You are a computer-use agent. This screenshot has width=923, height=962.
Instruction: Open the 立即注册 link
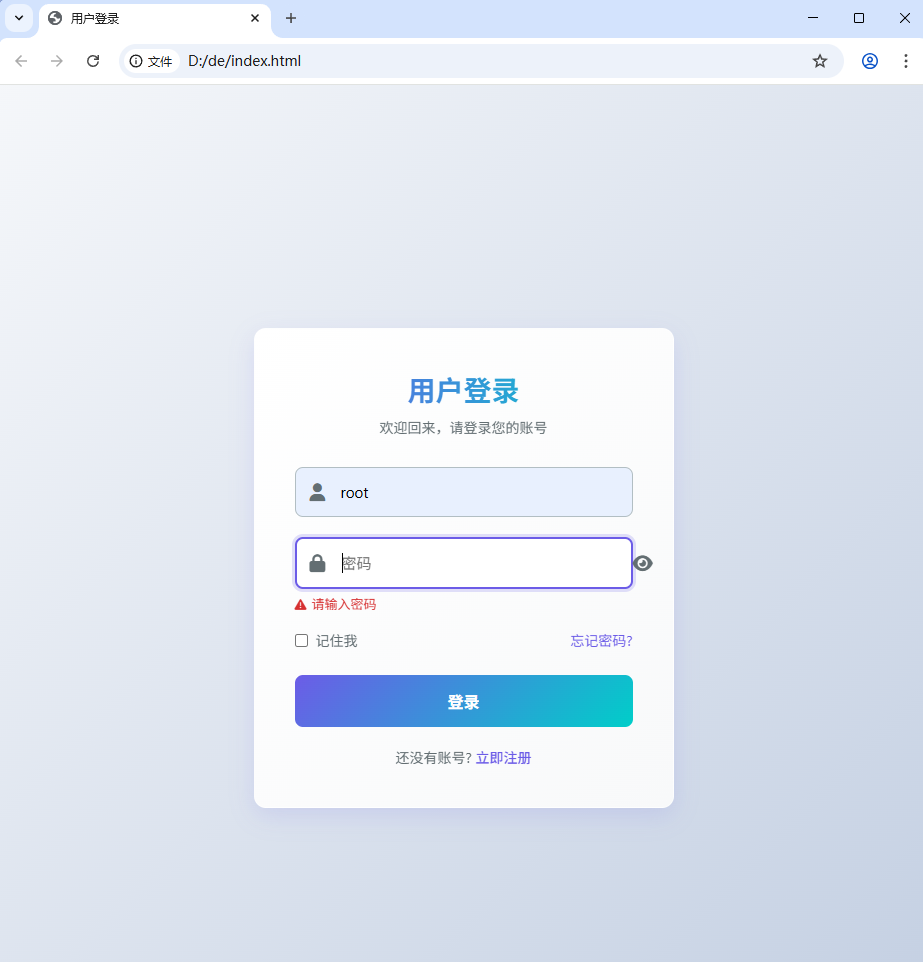tap(503, 758)
